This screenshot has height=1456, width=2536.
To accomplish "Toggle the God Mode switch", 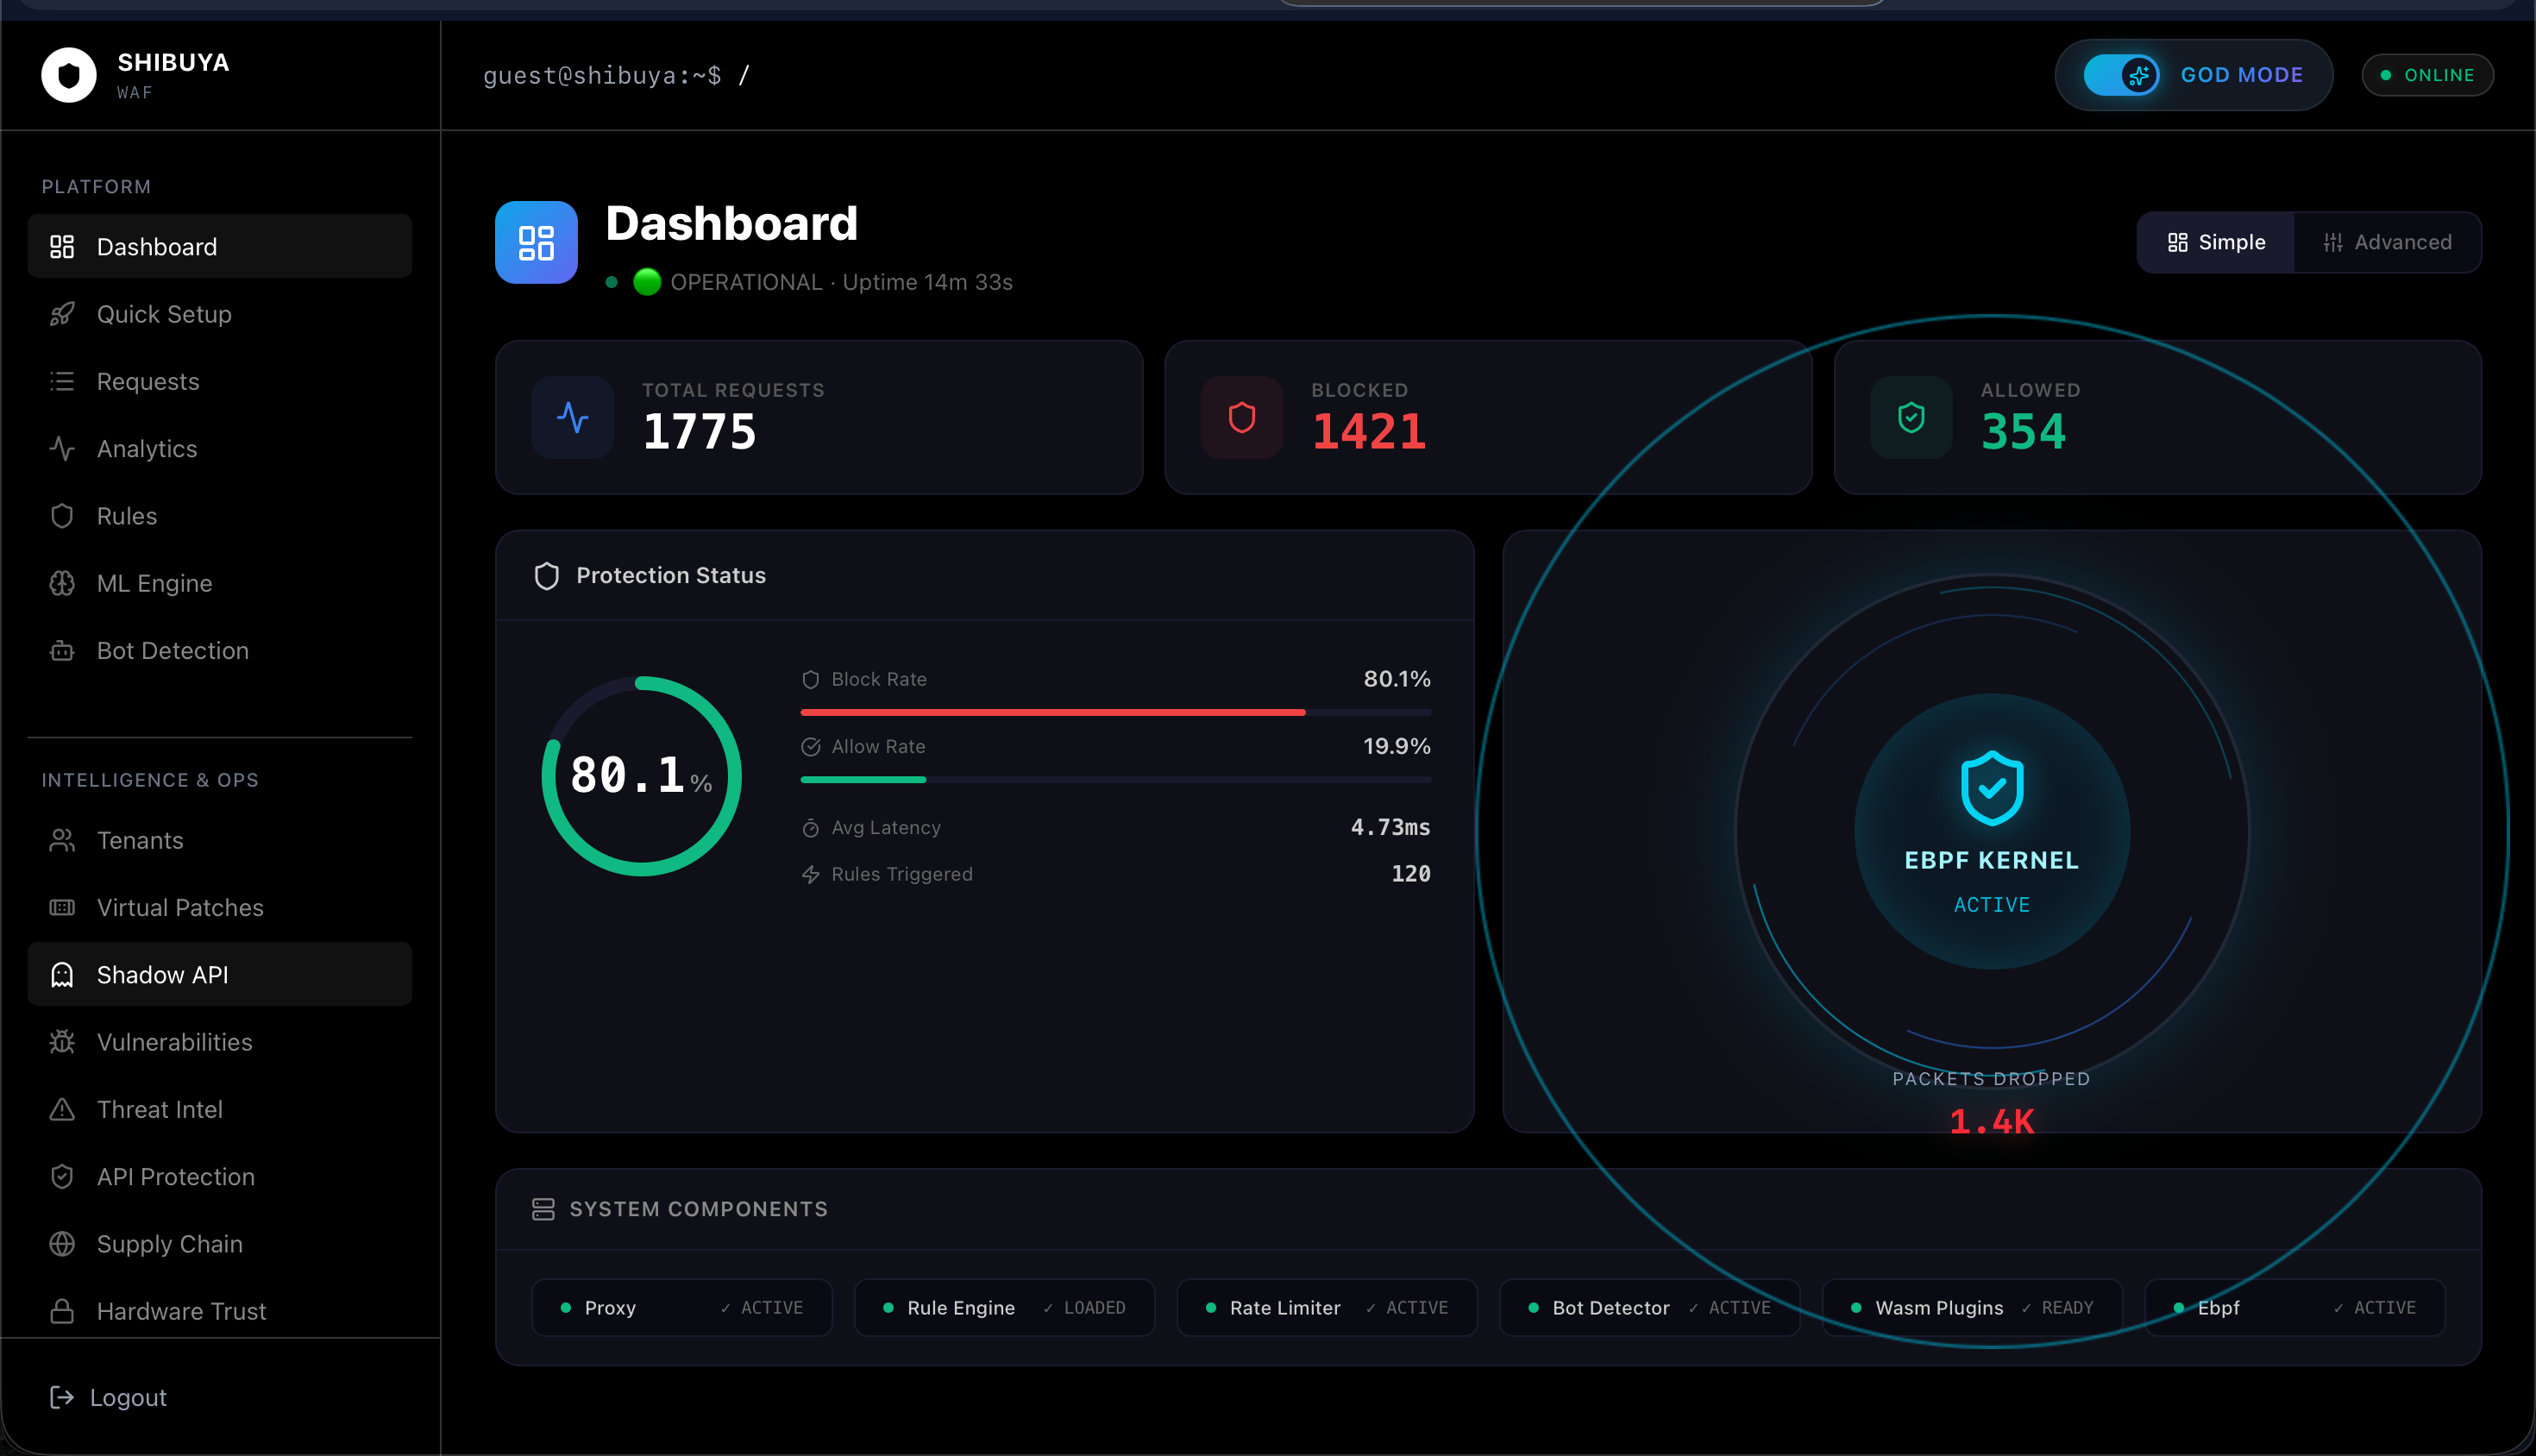I will pos(2121,75).
